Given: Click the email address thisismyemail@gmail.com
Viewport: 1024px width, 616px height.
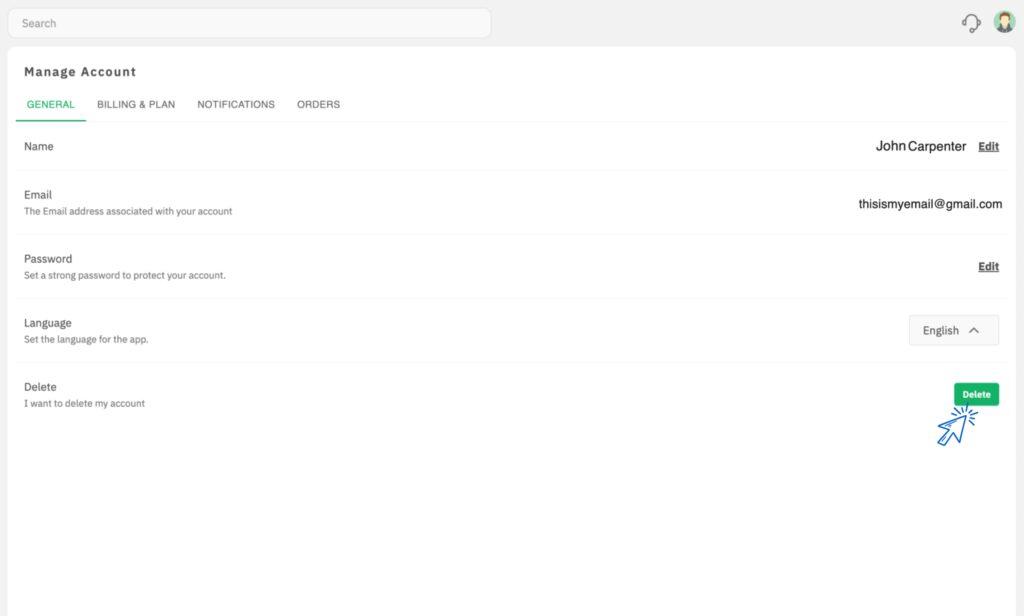Looking at the screenshot, I should click(x=930, y=203).
